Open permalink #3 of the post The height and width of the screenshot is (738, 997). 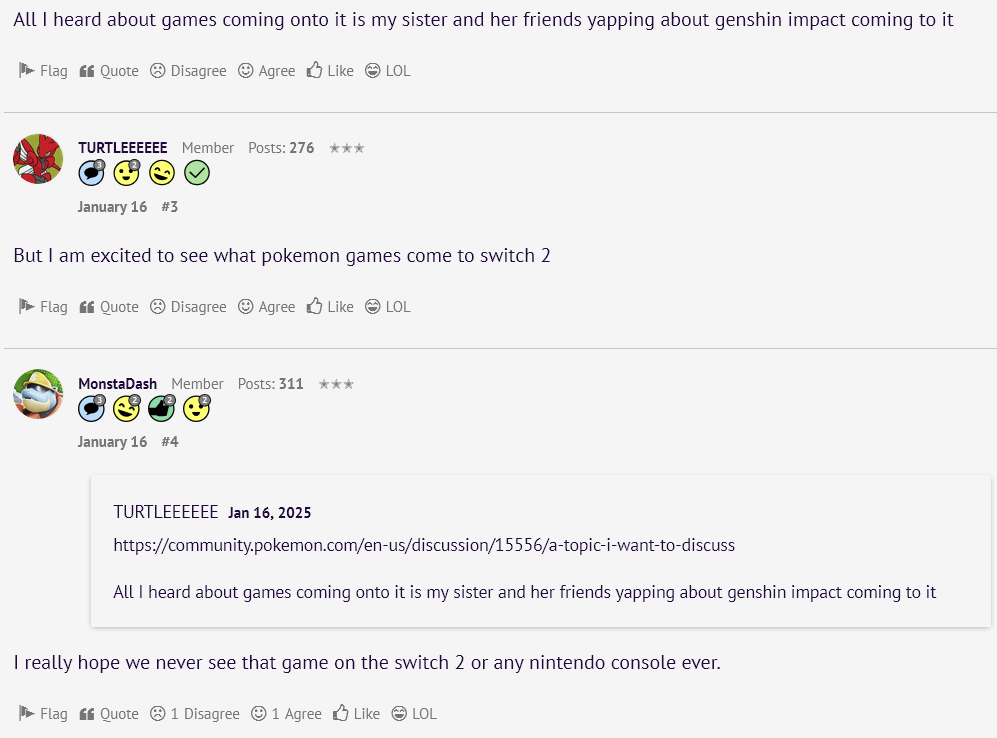pyautogui.click(x=170, y=207)
